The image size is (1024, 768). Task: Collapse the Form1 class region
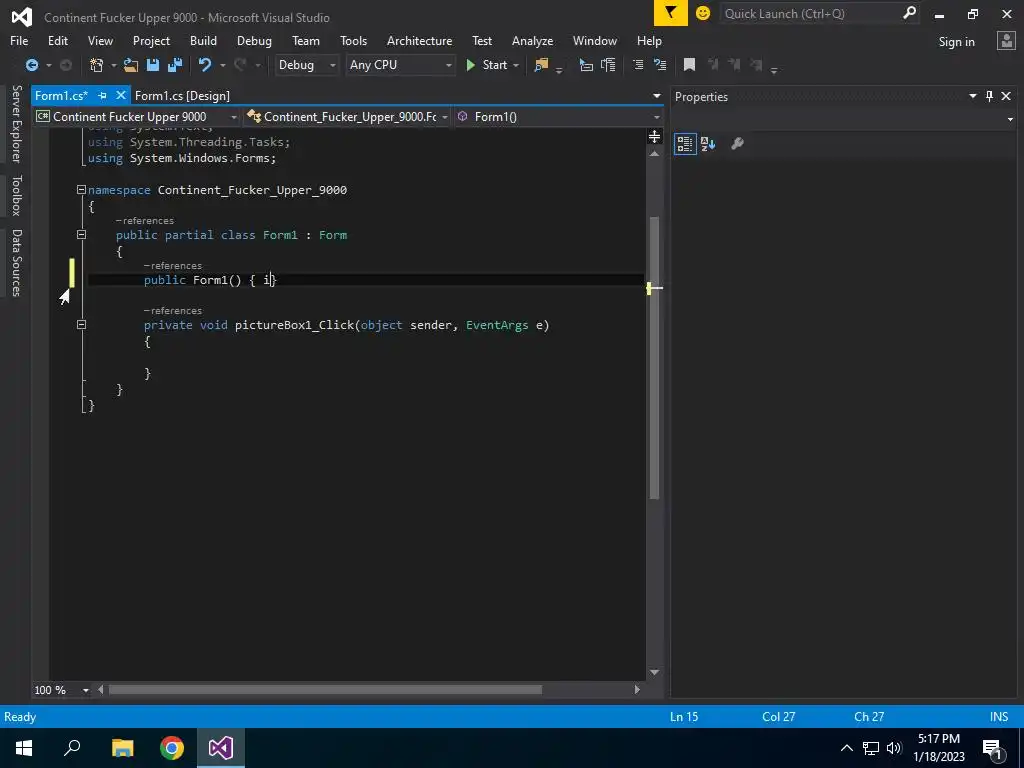pos(81,235)
